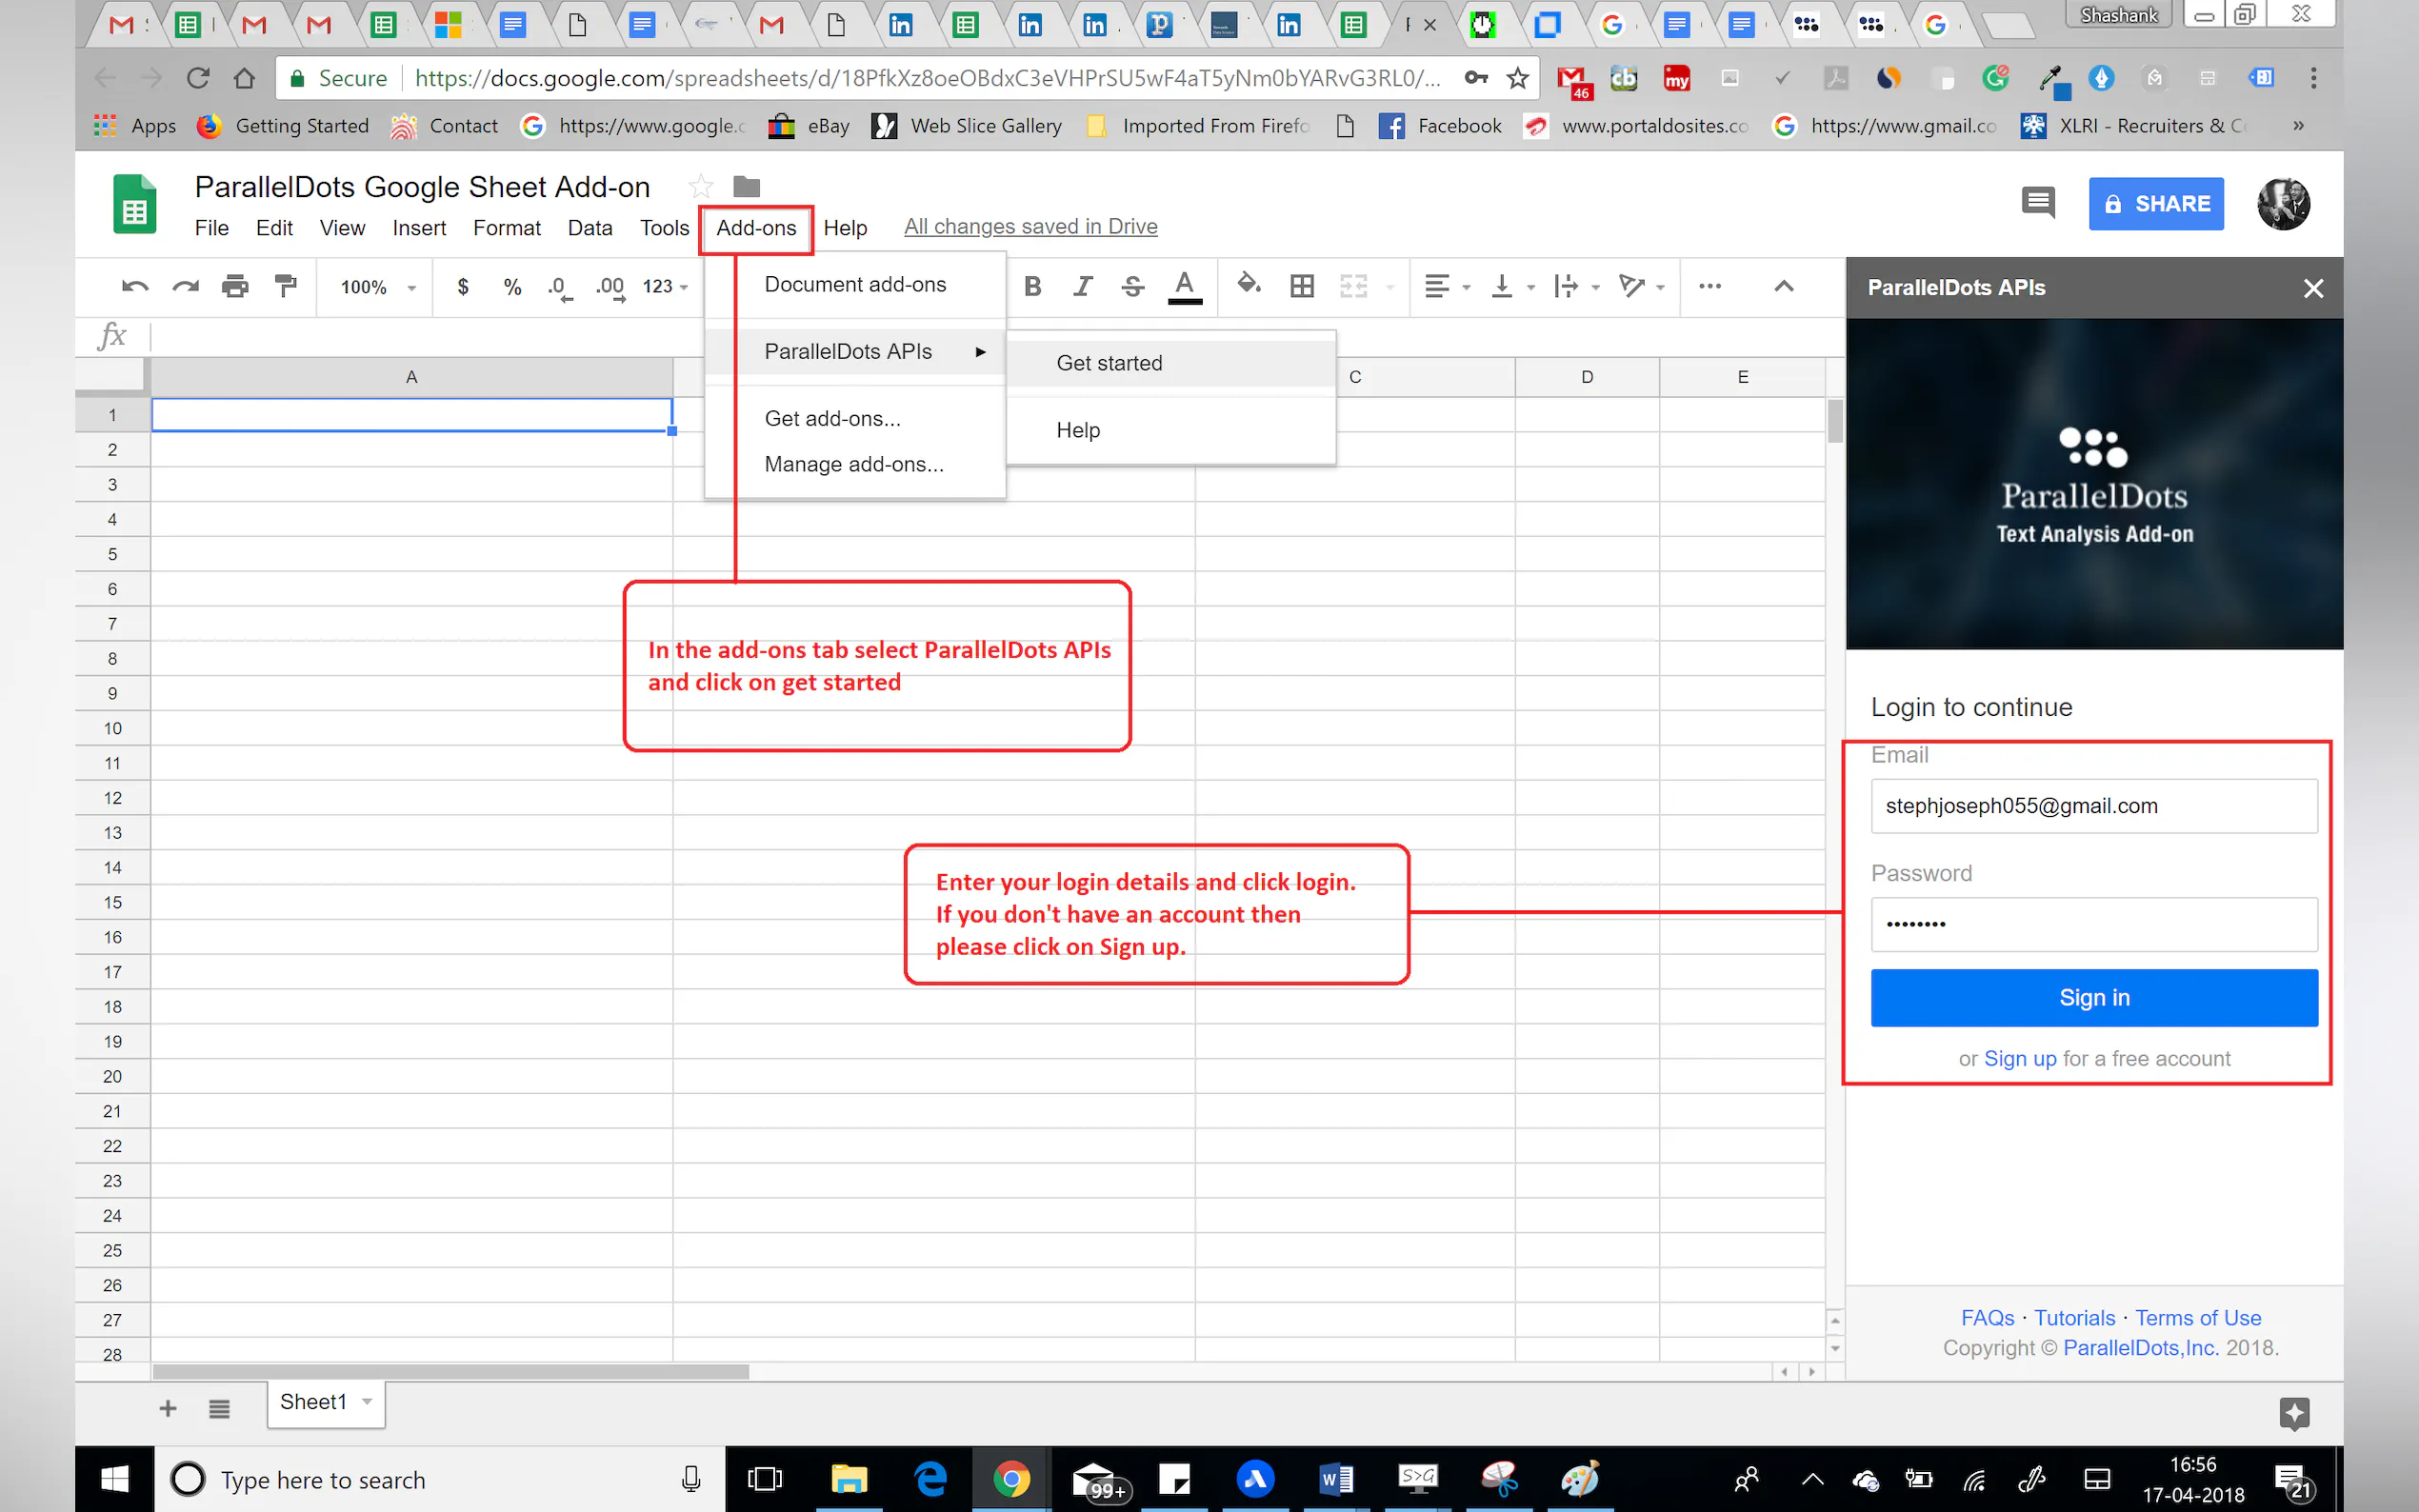Apply strikethrough formatting
The width and height of the screenshot is (2419, 1512).
(x=1132, y=287)
